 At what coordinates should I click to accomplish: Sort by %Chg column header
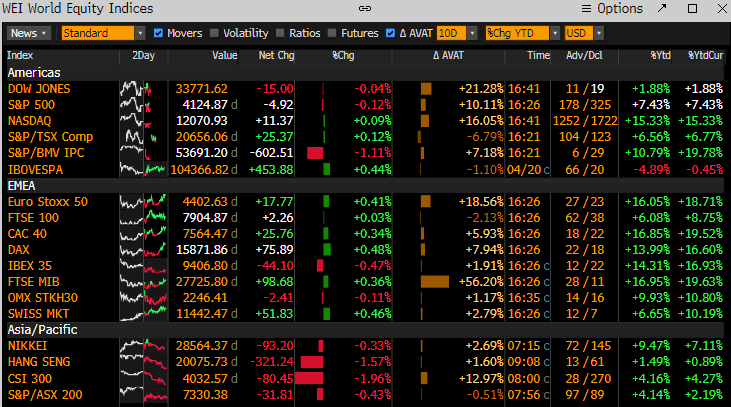(x=343, y=55)
